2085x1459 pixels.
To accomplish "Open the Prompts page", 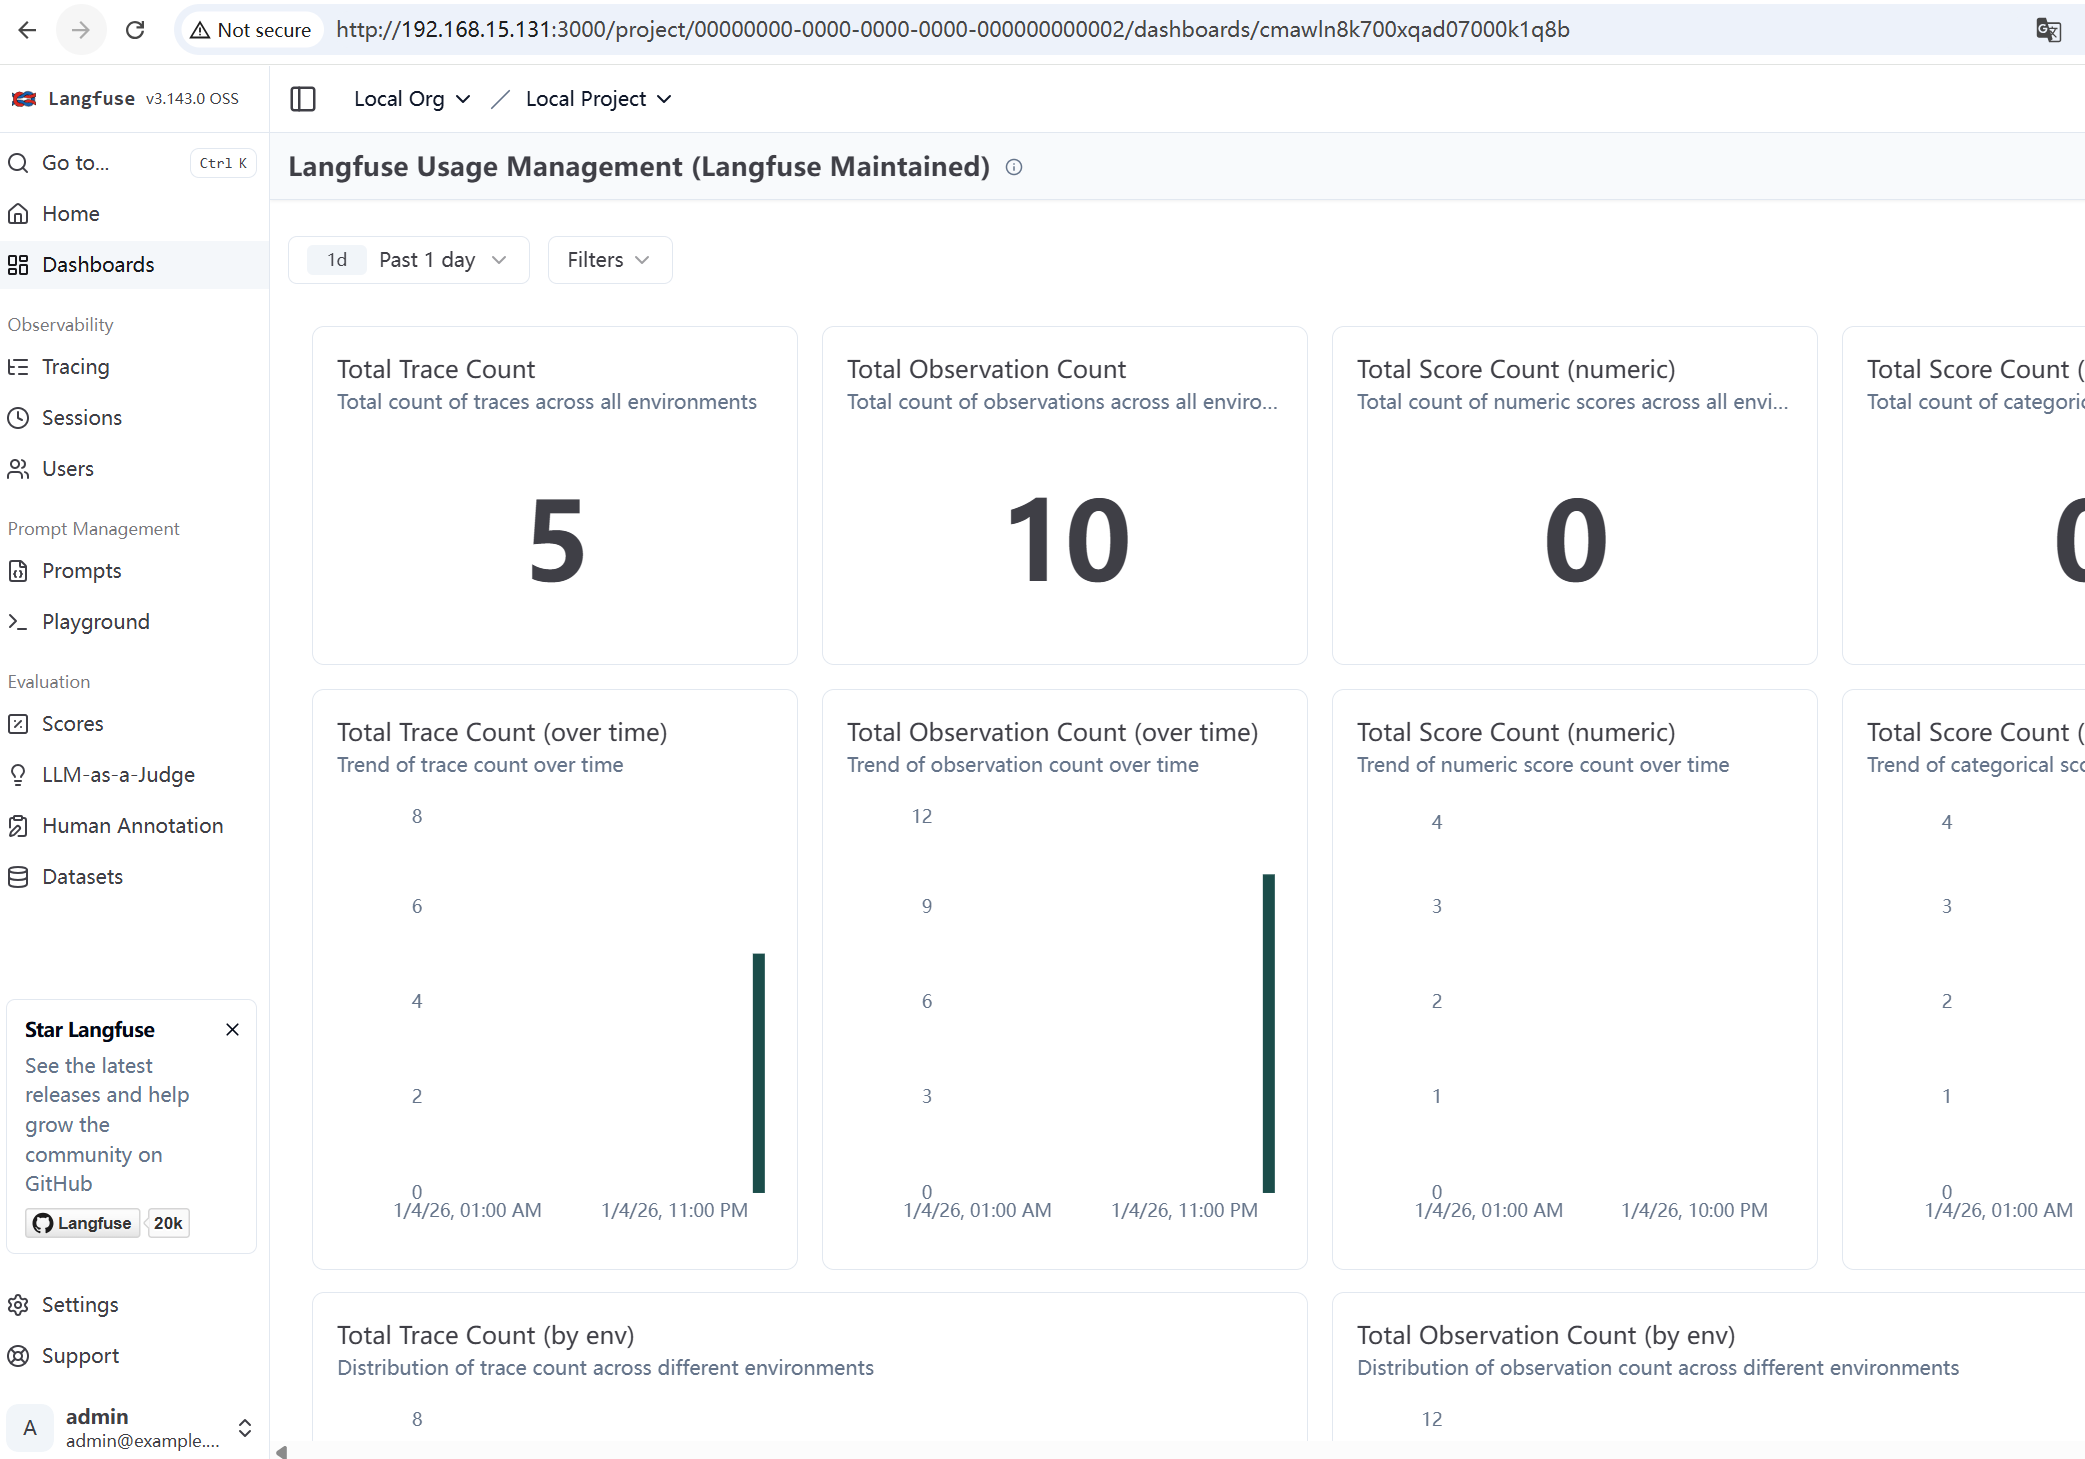I will (80, 570).
